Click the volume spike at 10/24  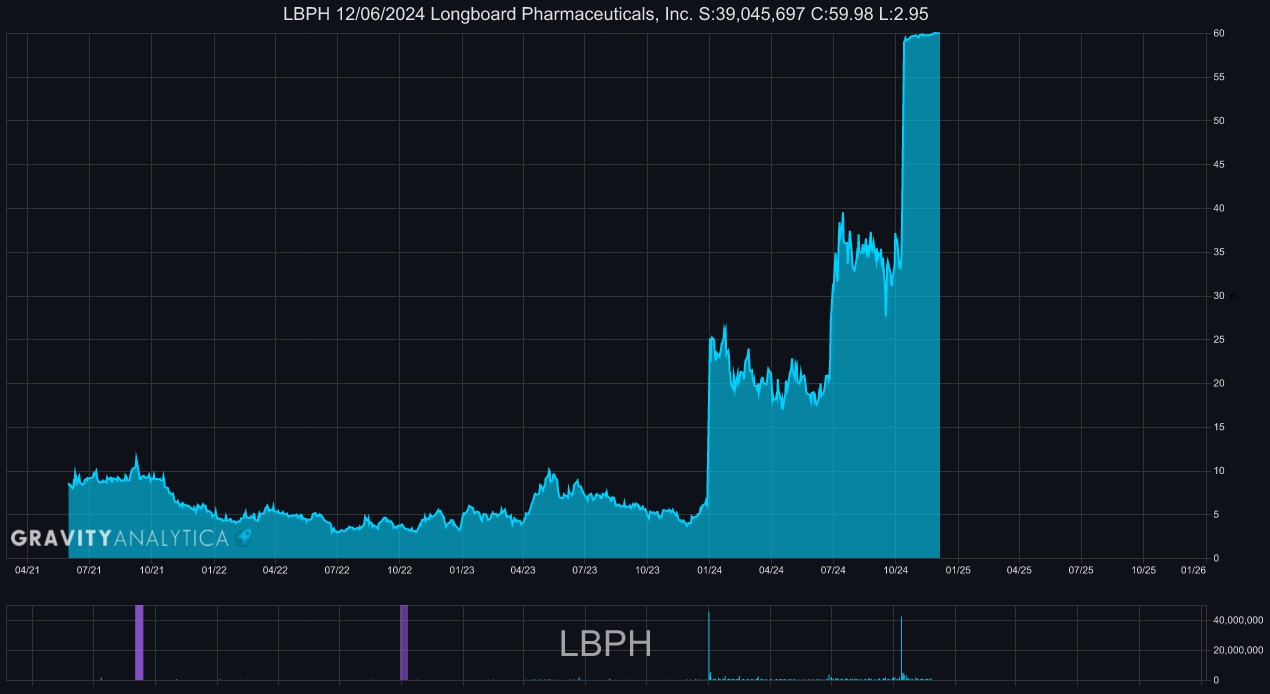pos(901,648)
